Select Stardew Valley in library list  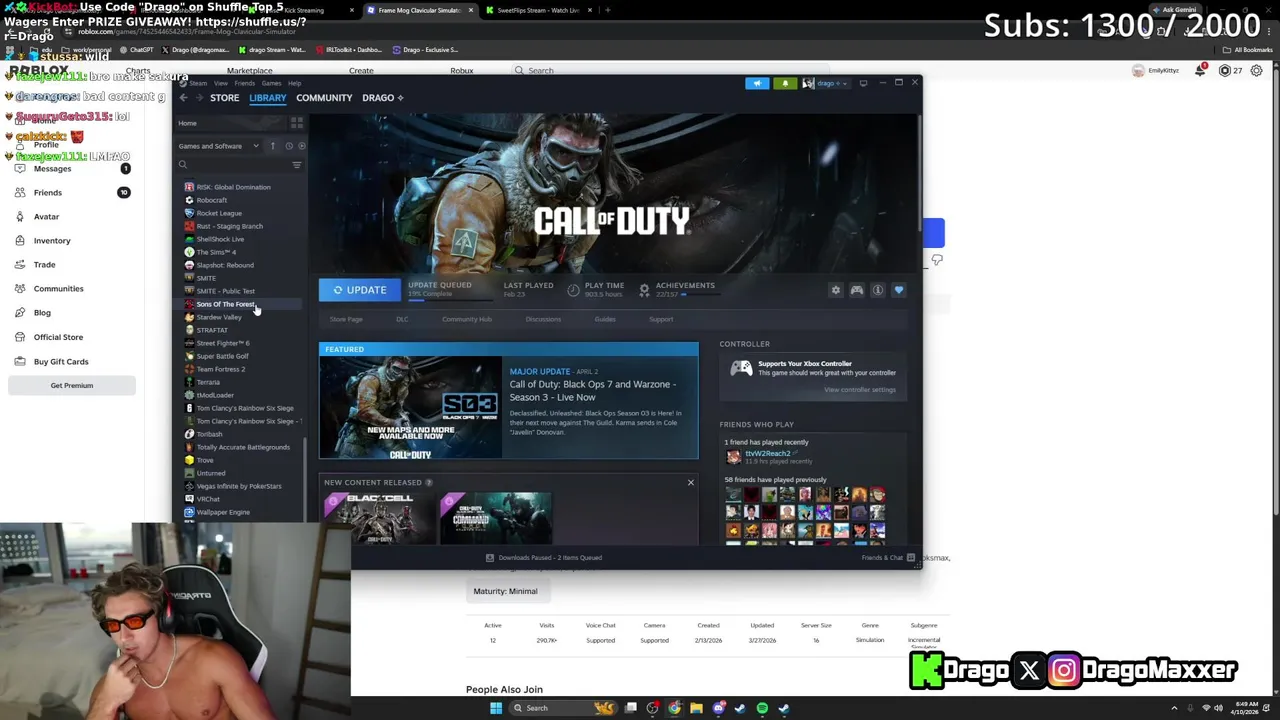tap(219, 317)
